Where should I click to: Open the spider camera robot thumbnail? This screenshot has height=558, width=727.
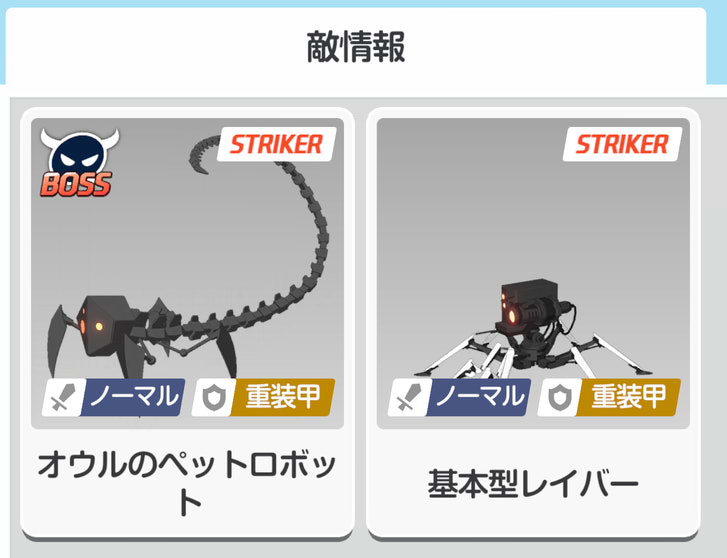point(533,274)
